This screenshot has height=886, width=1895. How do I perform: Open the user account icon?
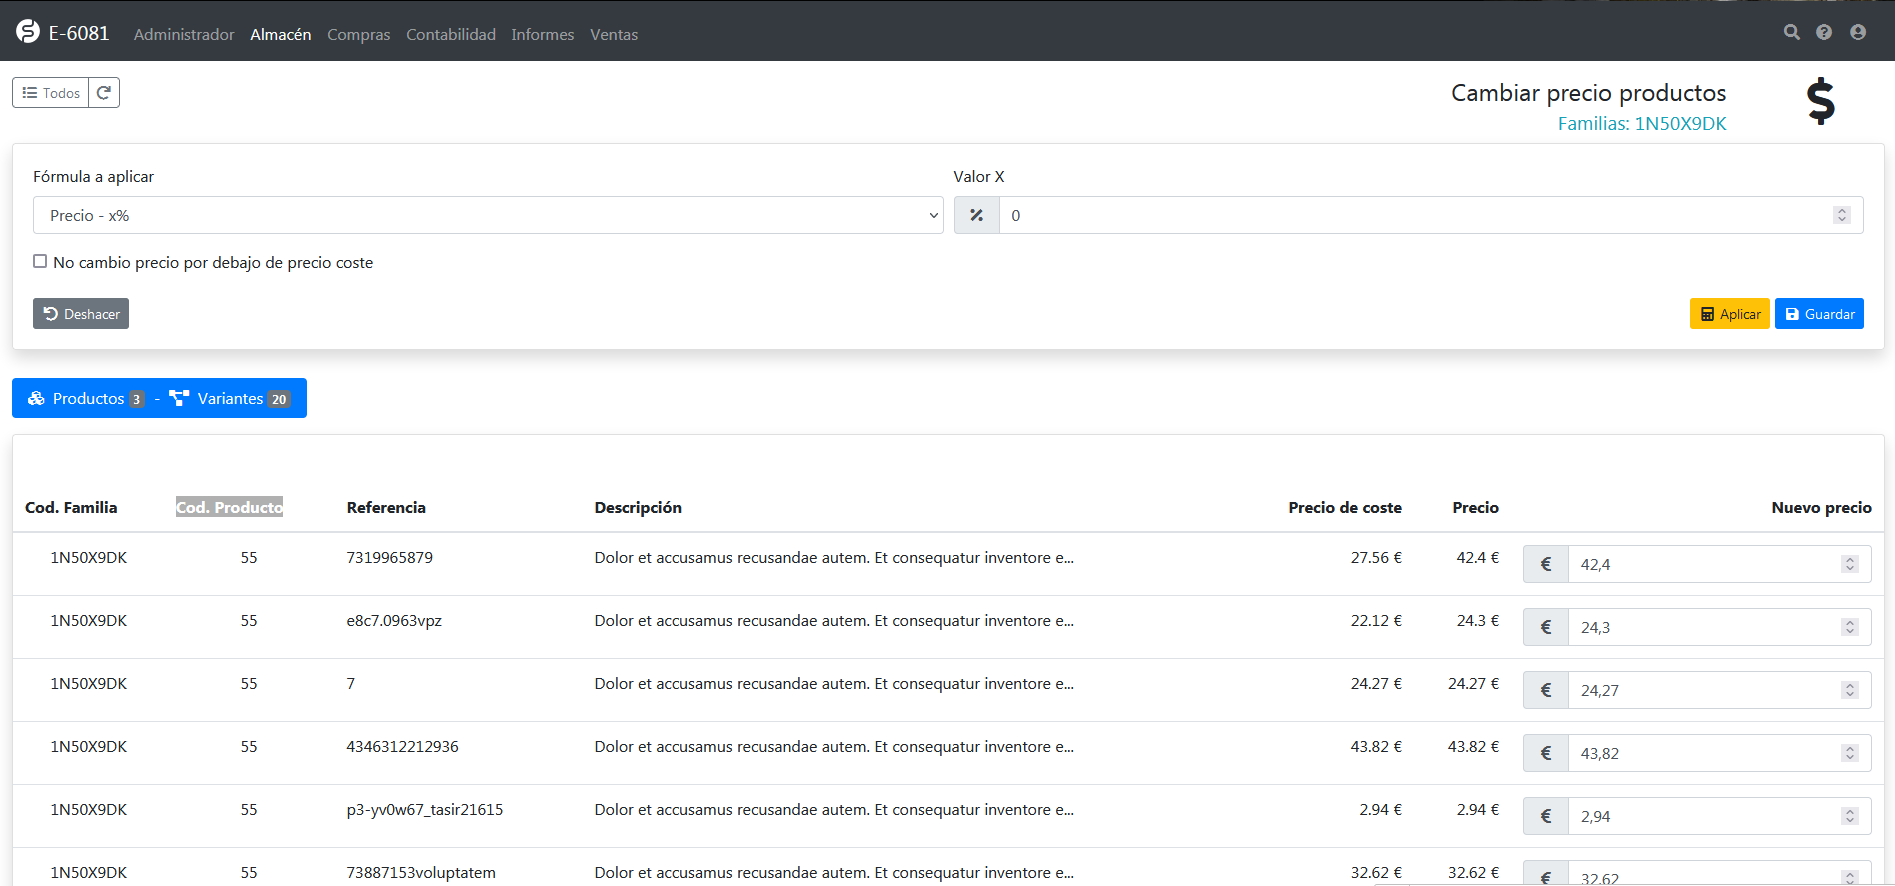(x=1858, y=32)
